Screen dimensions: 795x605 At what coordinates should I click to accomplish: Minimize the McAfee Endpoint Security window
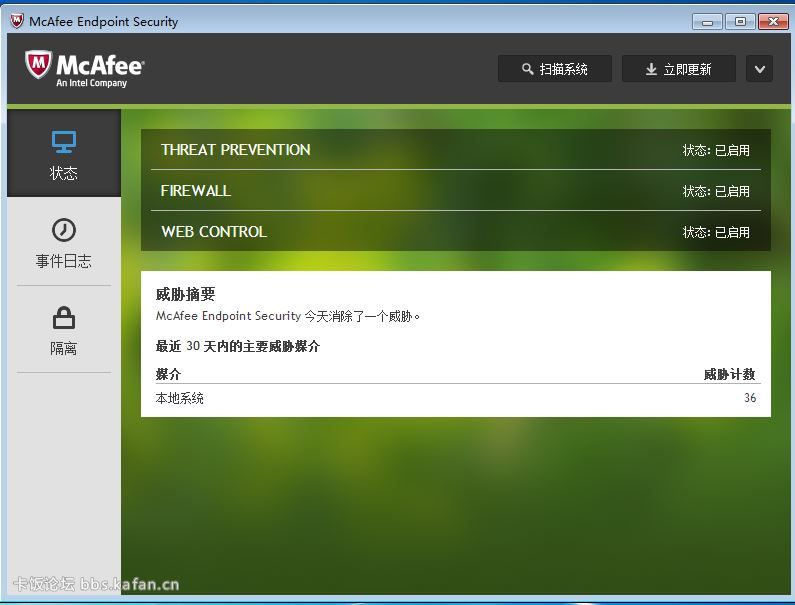(707, 21)
